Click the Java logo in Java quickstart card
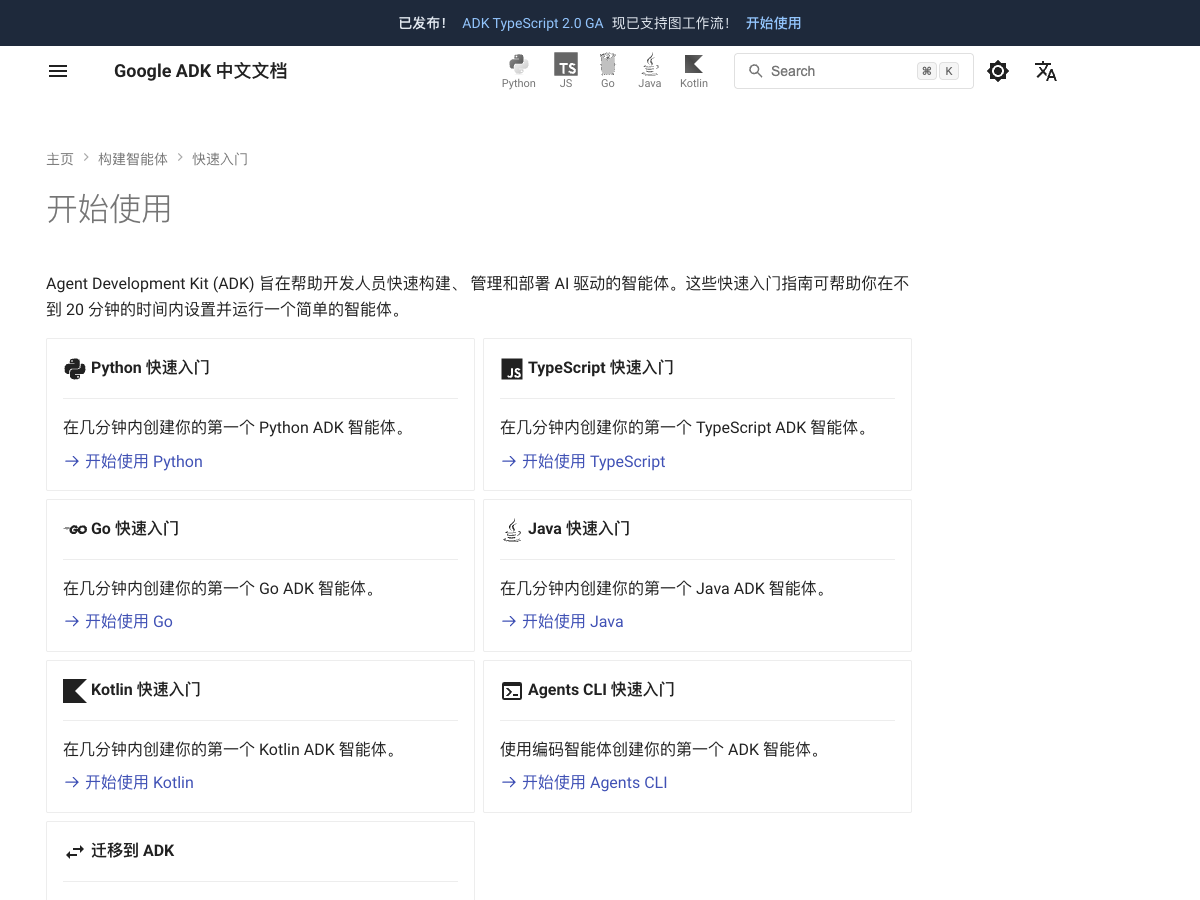 [512, 529]
